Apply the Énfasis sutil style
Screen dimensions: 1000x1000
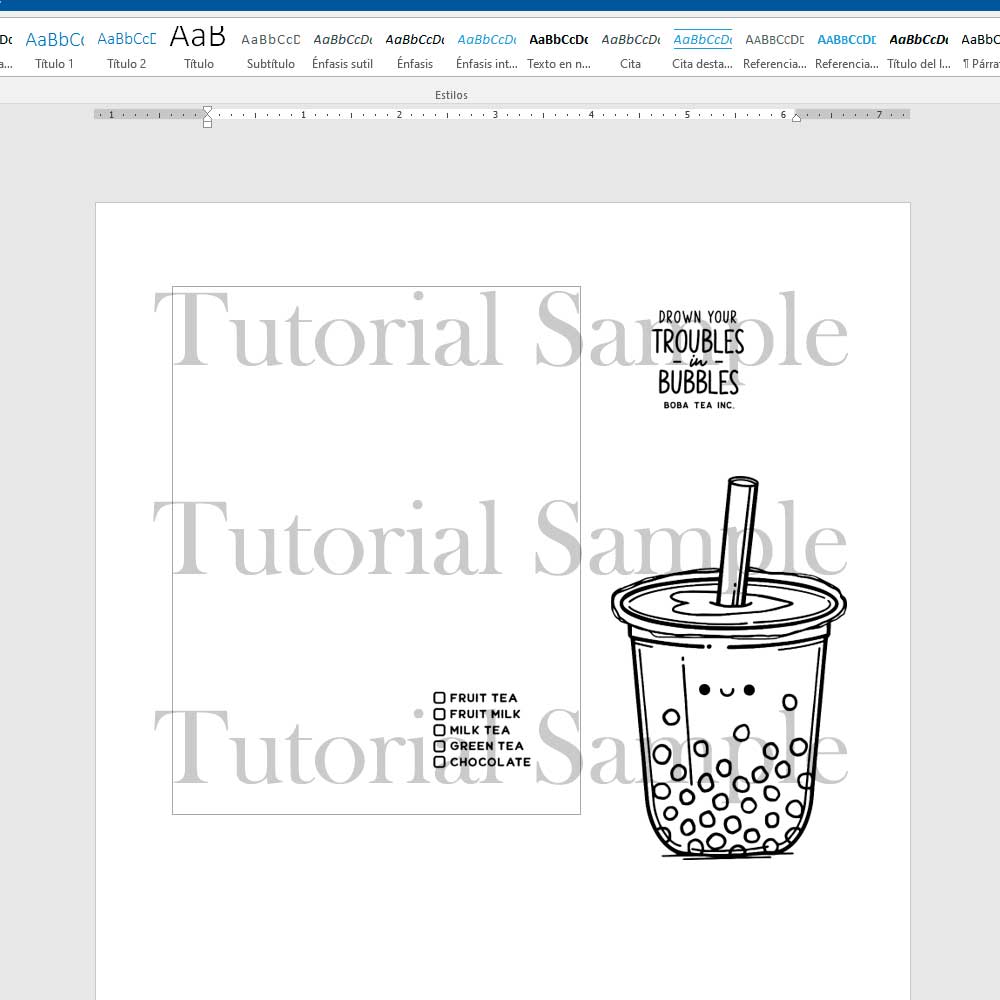tap(343, 49)
